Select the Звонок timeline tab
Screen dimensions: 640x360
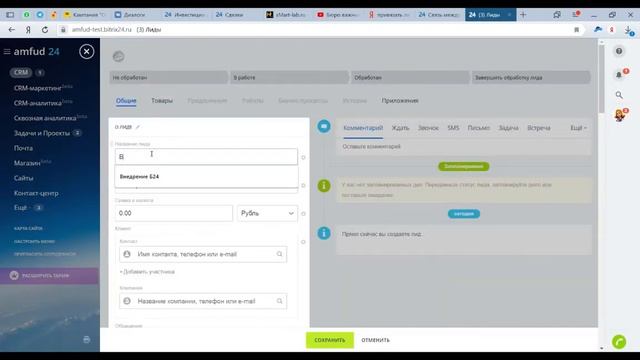tap(428, 128)
